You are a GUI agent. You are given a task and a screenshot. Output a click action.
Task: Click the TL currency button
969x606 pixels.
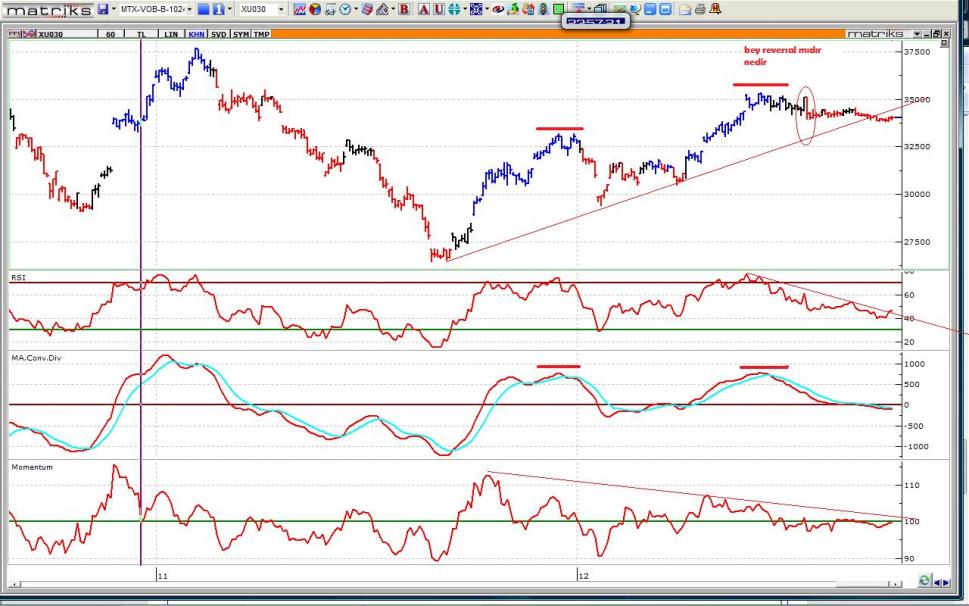coord(143,34)
